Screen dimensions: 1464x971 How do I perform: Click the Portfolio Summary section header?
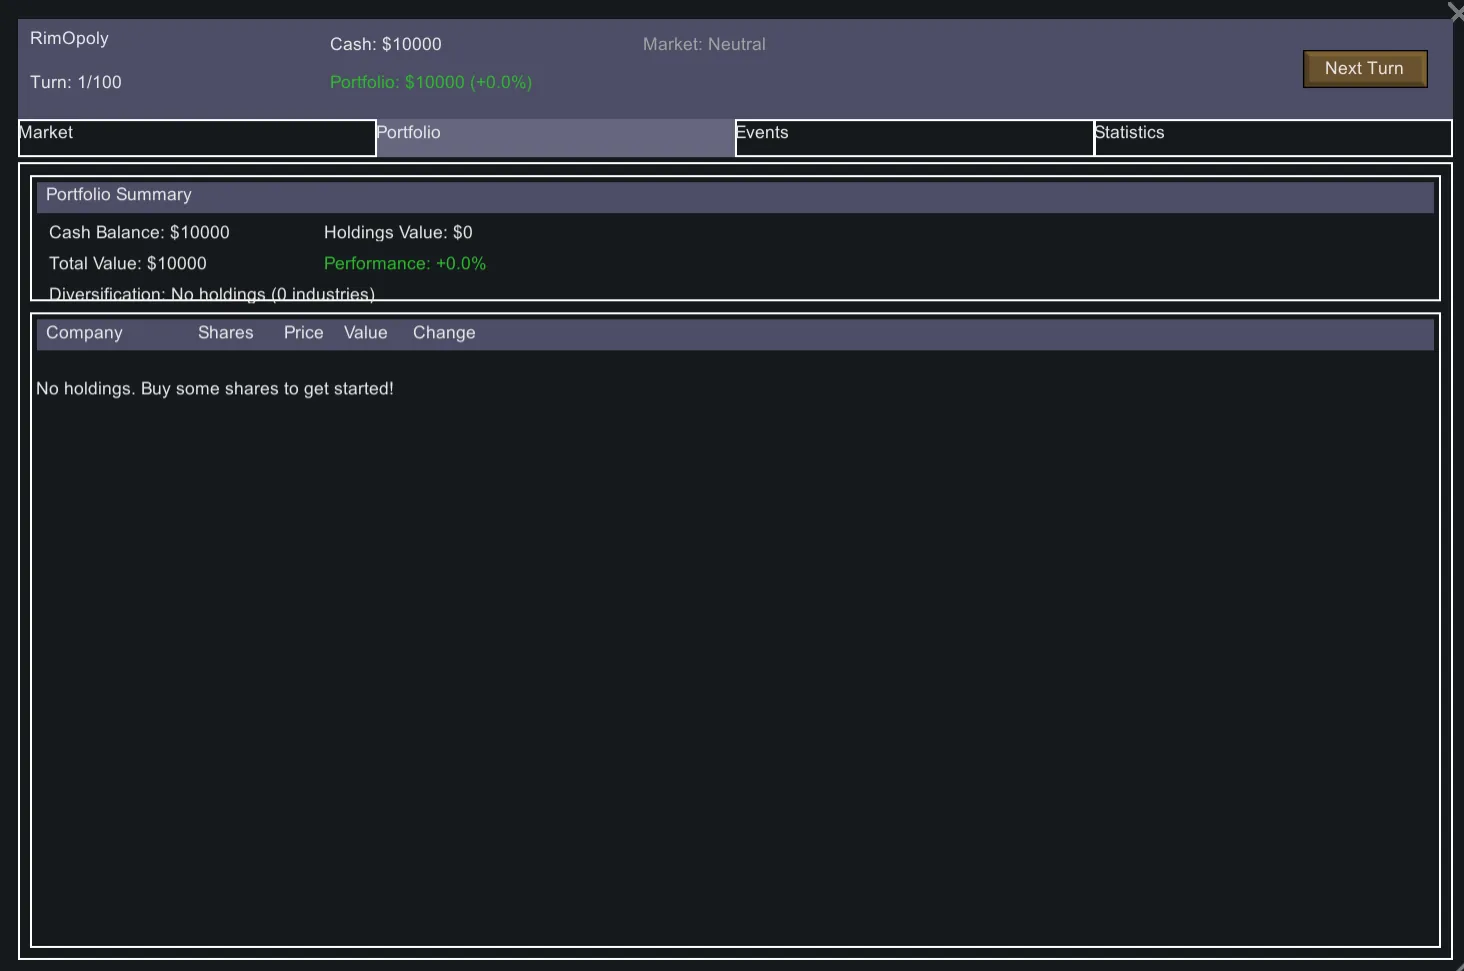point(118,195)
